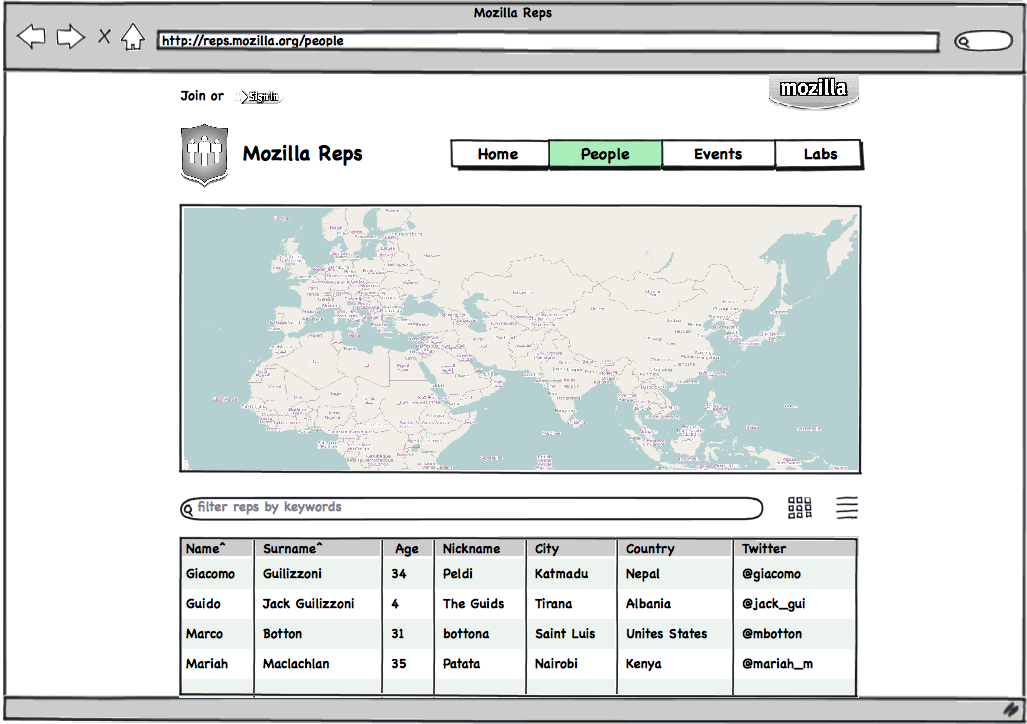Switch to list view of reps
This screenshot has height=724, width=1027.
pyautogui.click(x=847, y=508)
